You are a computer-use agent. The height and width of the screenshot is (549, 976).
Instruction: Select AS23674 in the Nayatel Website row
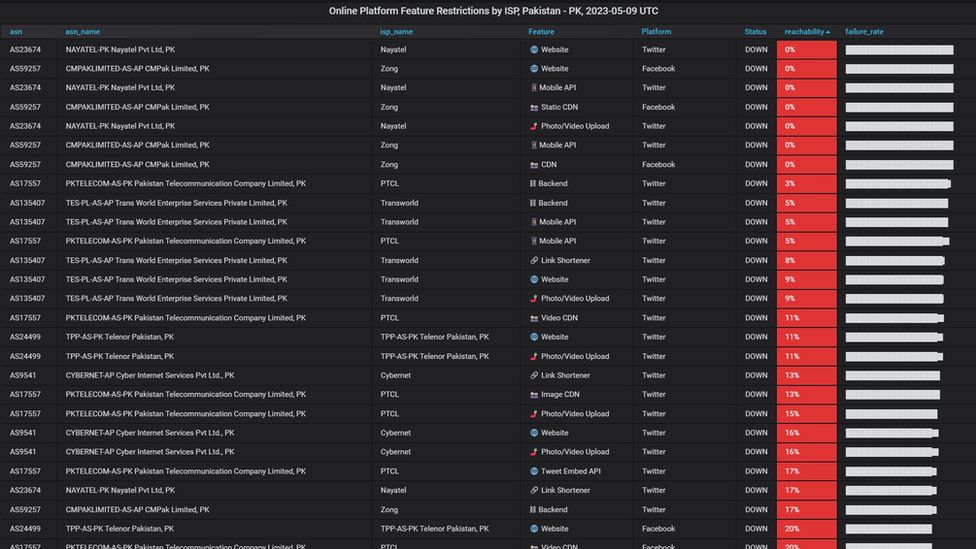pos(25,50)
